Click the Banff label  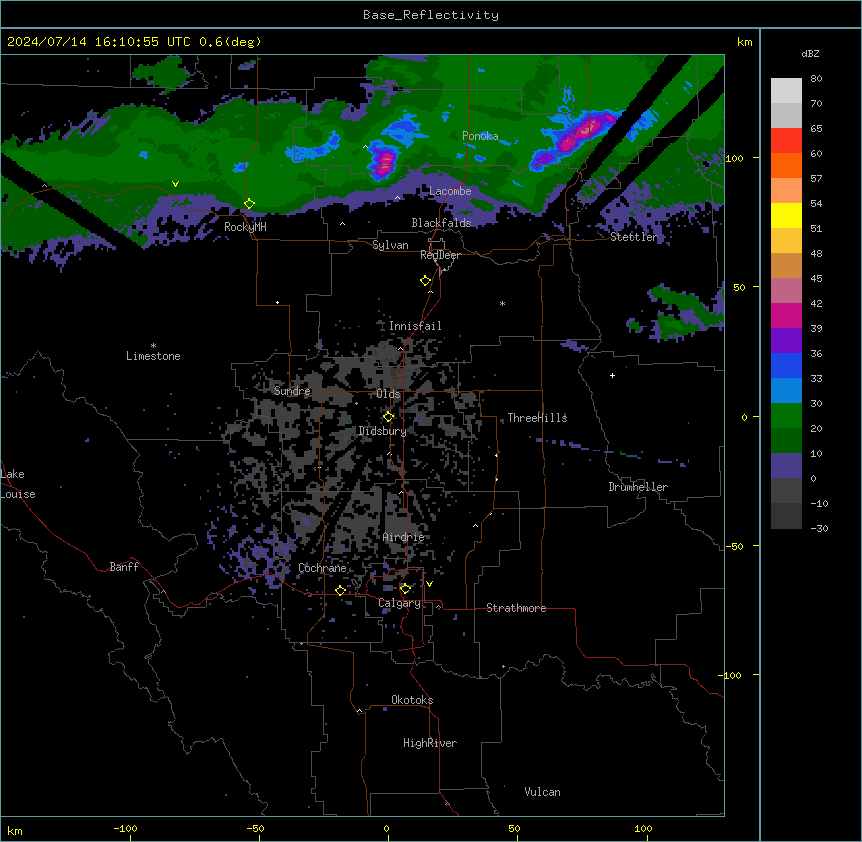pyautogui.click(x=124, y=567)
